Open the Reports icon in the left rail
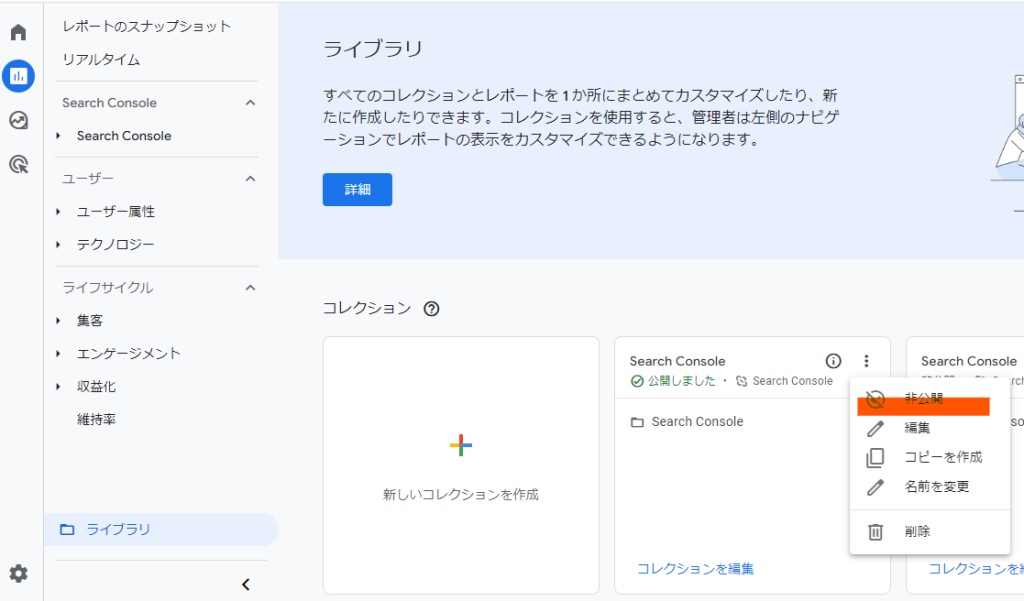Image resolution: width=1024 pixels, height=601 pixels. pyautogui.click(x=18, y=76)
